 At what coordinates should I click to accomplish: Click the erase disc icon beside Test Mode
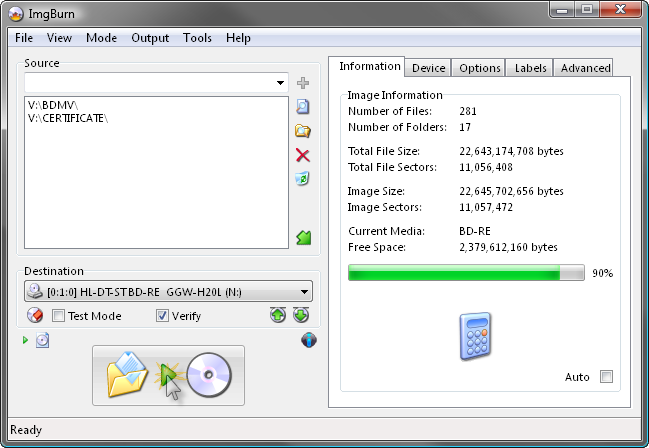[x=35, y=316]
